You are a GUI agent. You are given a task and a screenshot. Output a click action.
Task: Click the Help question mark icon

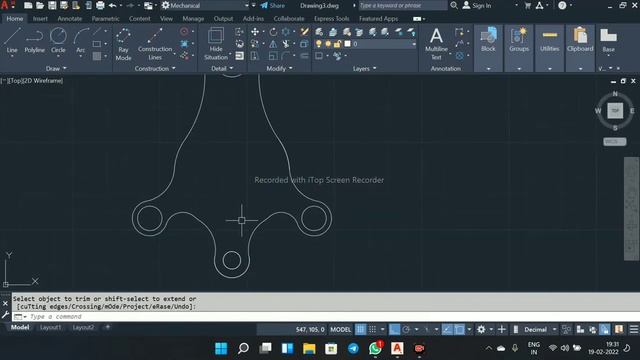tap(562, 5)
